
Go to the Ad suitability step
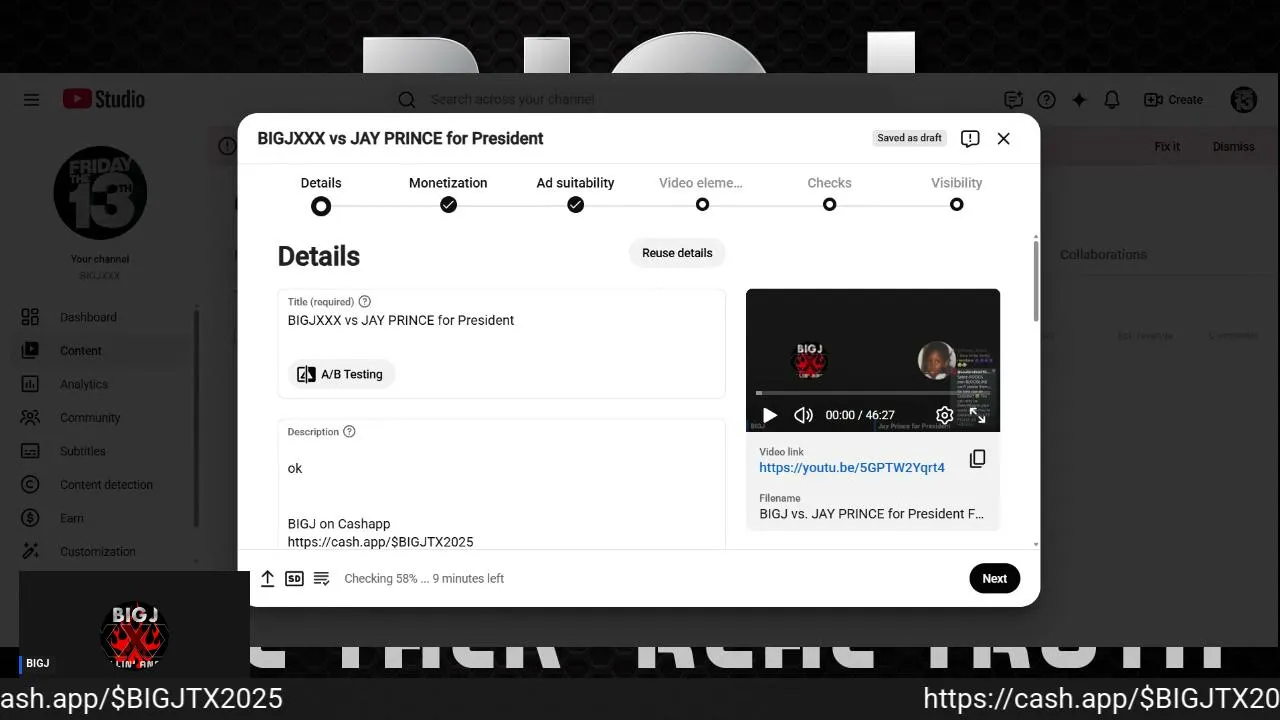point(575,194)
